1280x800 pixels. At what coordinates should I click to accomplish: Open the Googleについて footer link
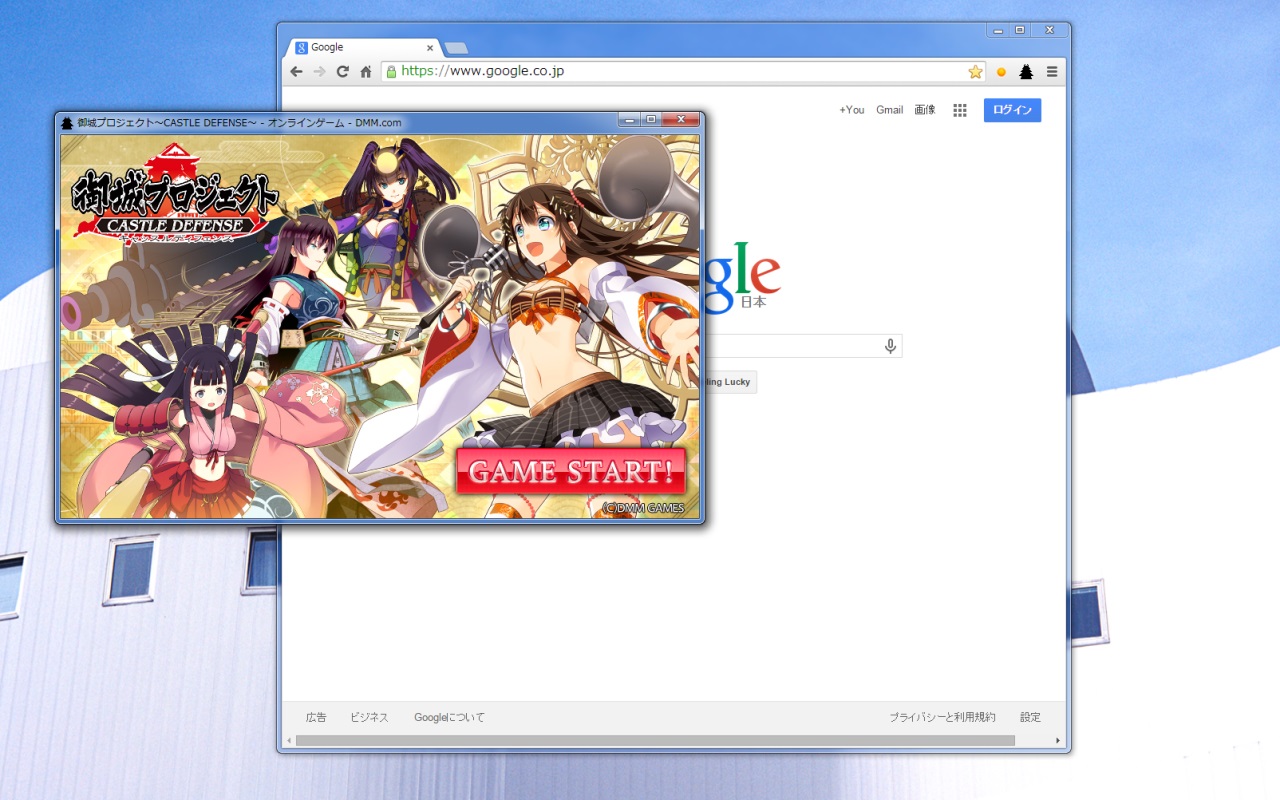449,717
